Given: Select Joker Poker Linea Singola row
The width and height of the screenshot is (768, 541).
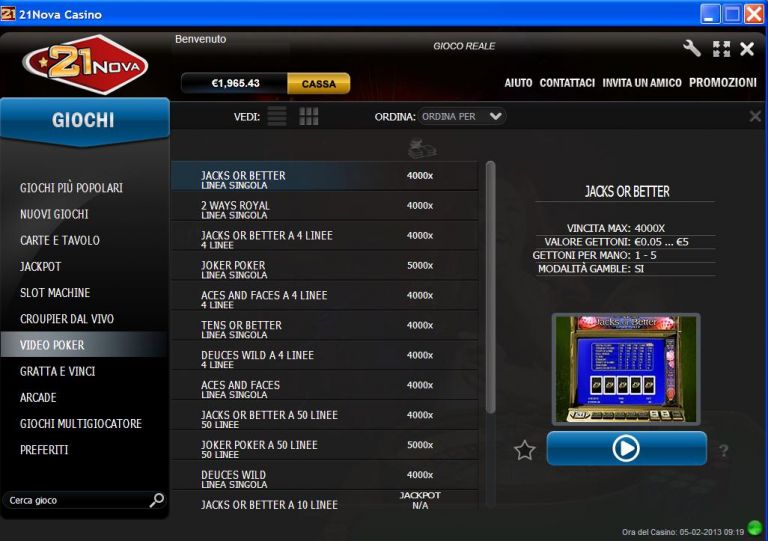Looking at the screenshot, I should (325, 266).
